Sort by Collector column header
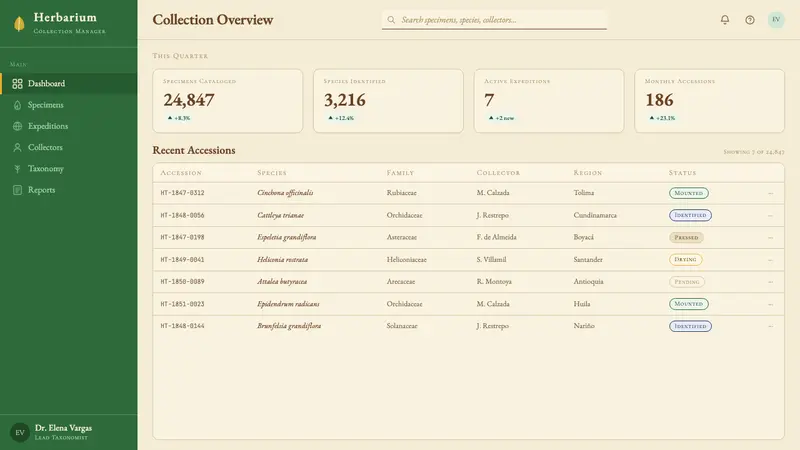The height and width of the screenshot is (450, 800). point(498,173)
